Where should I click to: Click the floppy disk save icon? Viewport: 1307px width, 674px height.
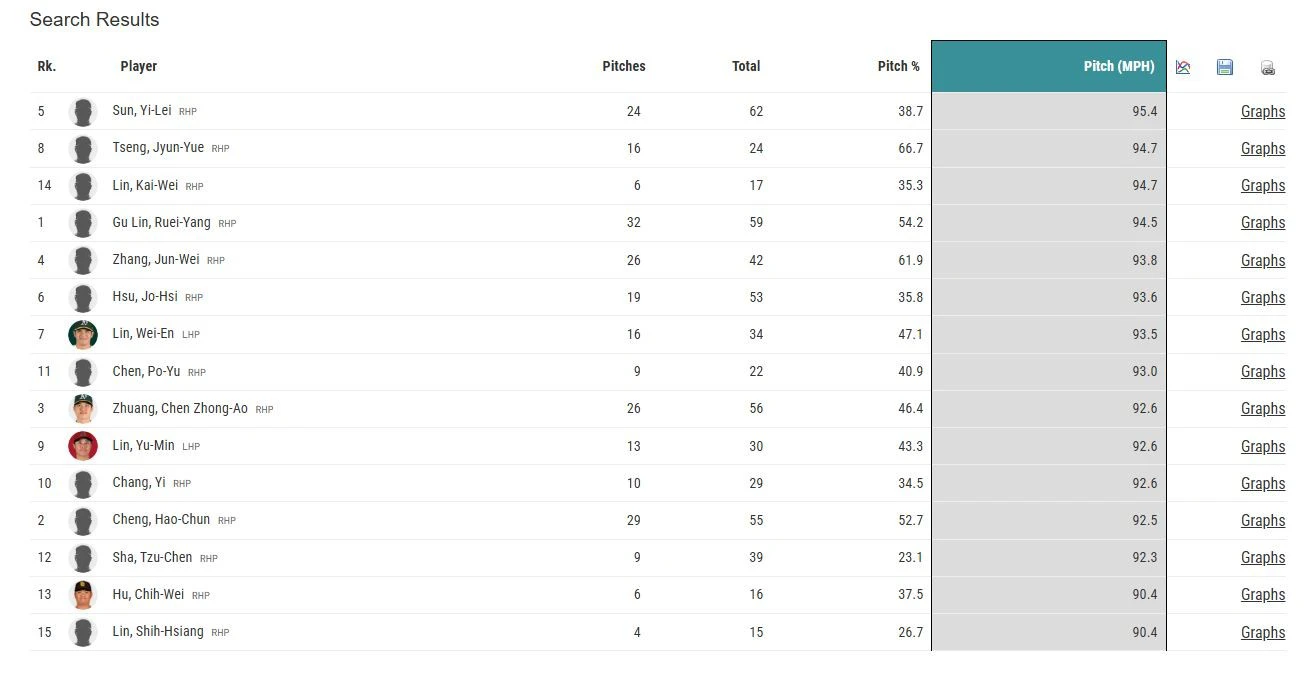coord(1225,67)
